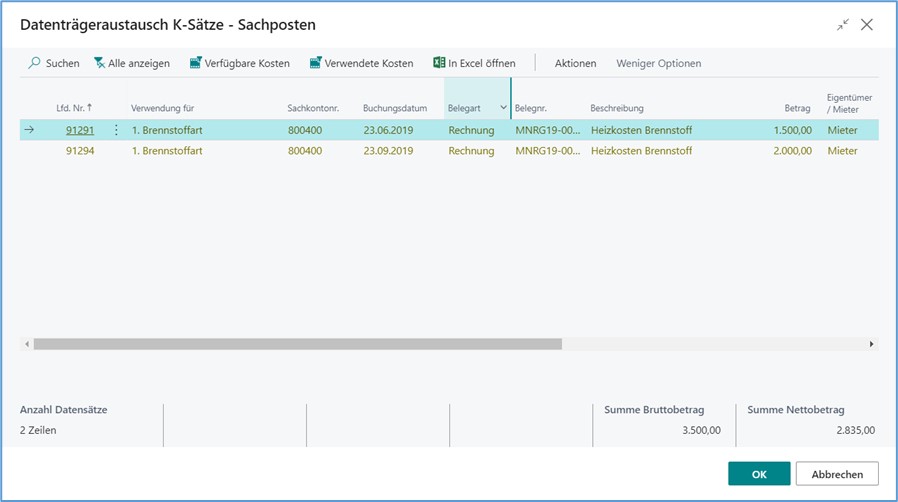Click the scrollbar's left arrow
898x502 pixels.
(x=27, y=344)
